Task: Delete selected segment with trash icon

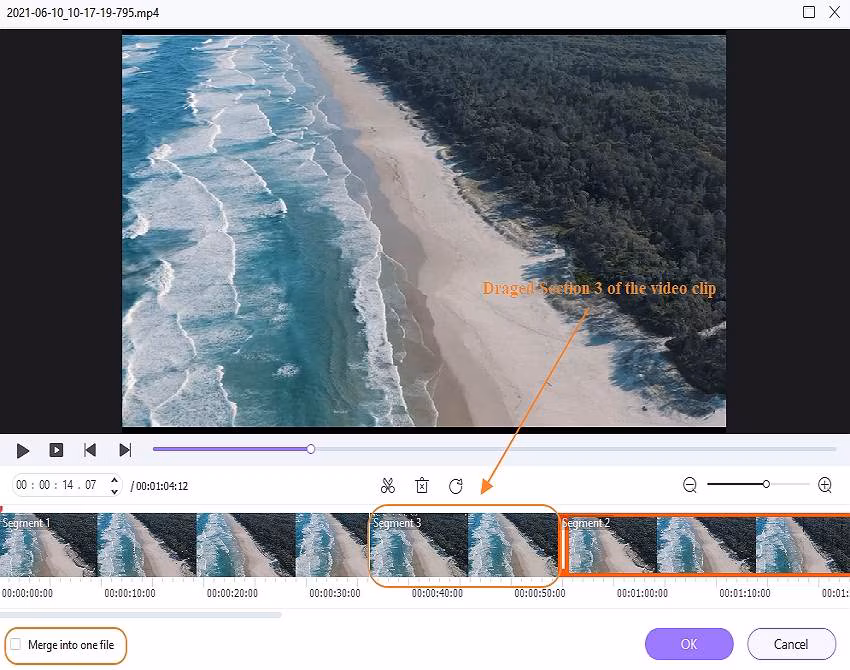Action: 422,486
